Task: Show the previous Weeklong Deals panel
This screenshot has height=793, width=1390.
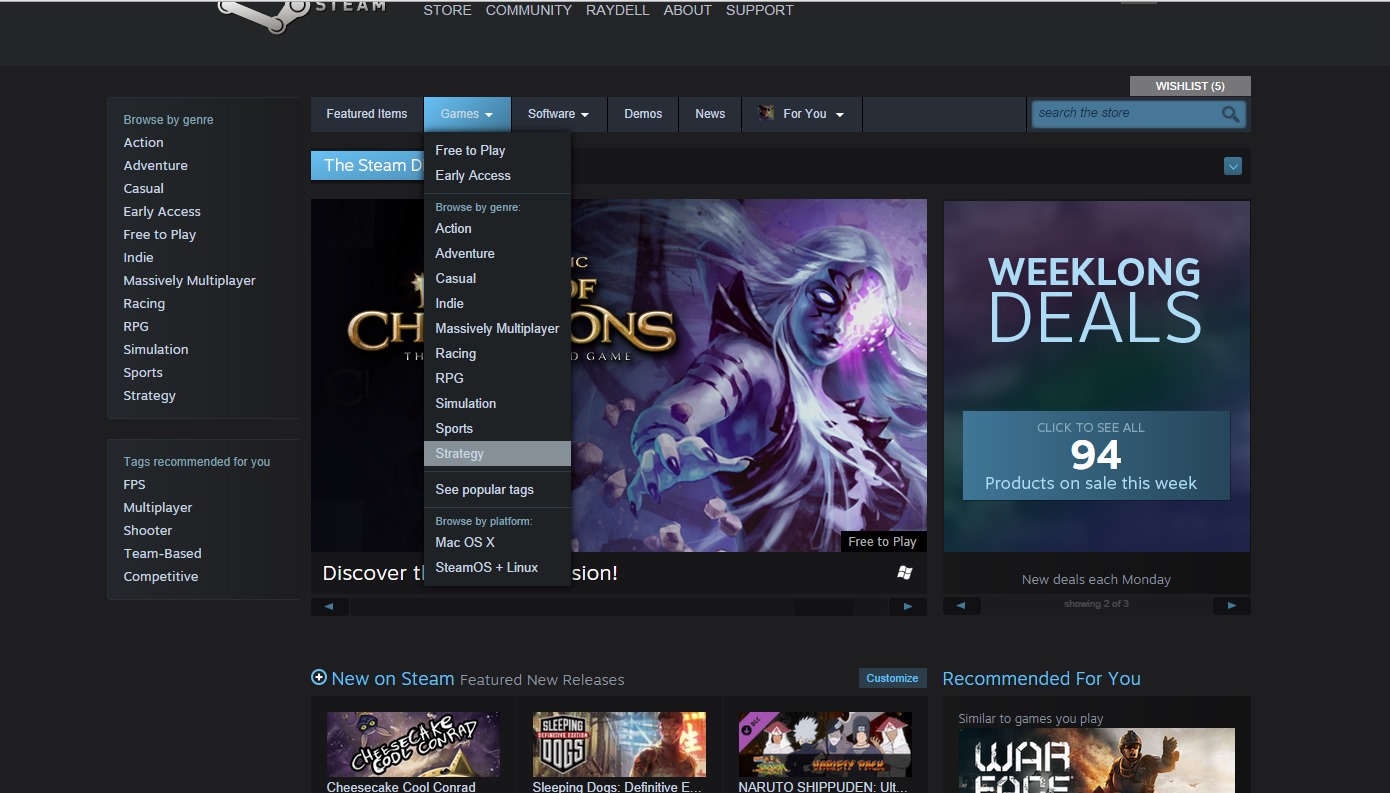Action: 961,605
